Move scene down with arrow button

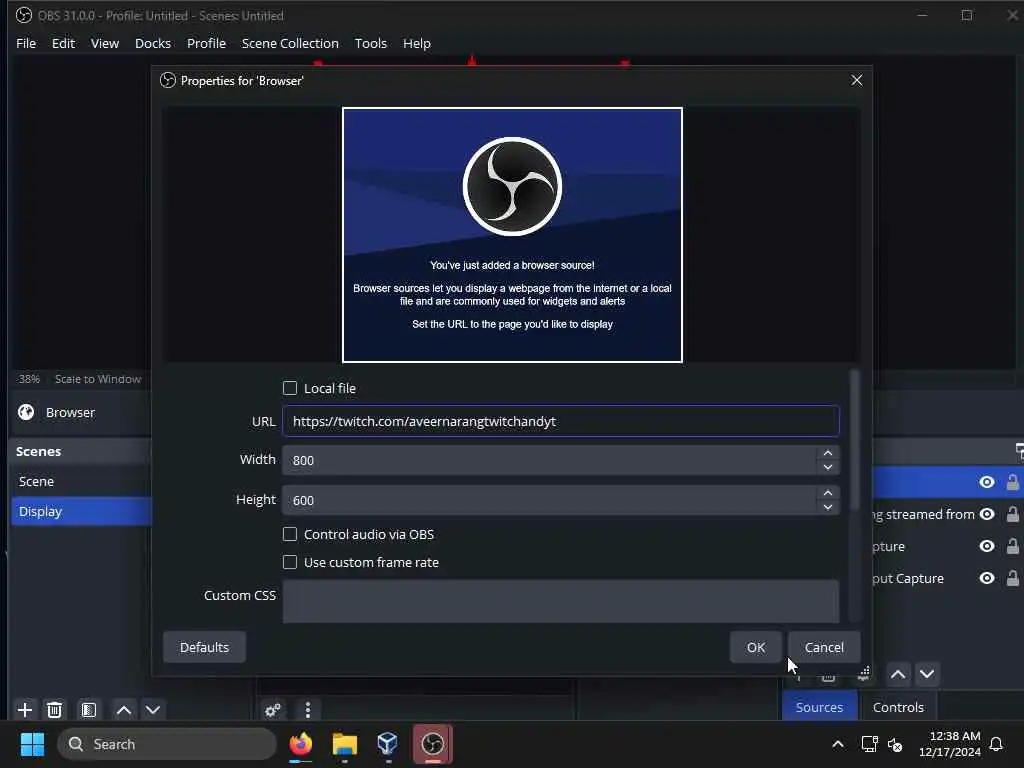(x=153, y=710)
